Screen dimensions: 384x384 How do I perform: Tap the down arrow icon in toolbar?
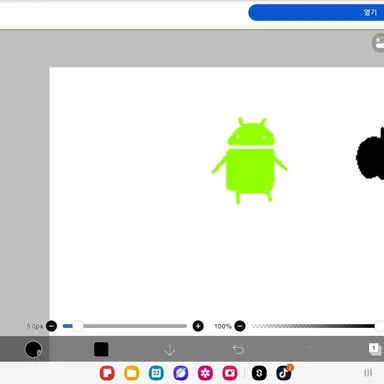point(170,350)
